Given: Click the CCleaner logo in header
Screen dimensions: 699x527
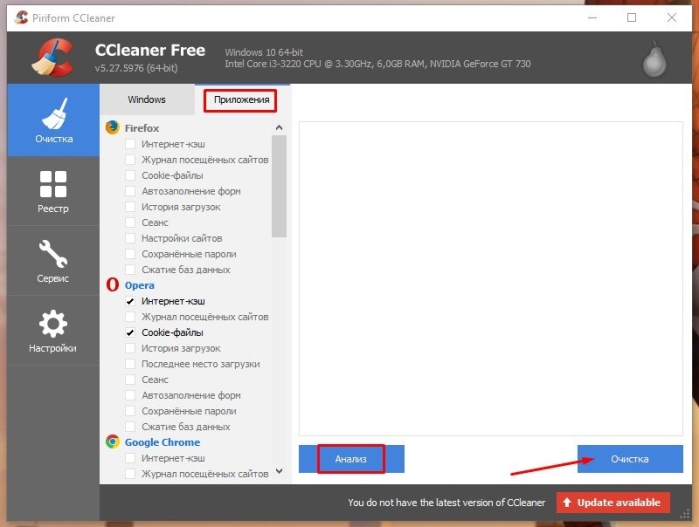Looking at the screenshot, I should 53,58.
